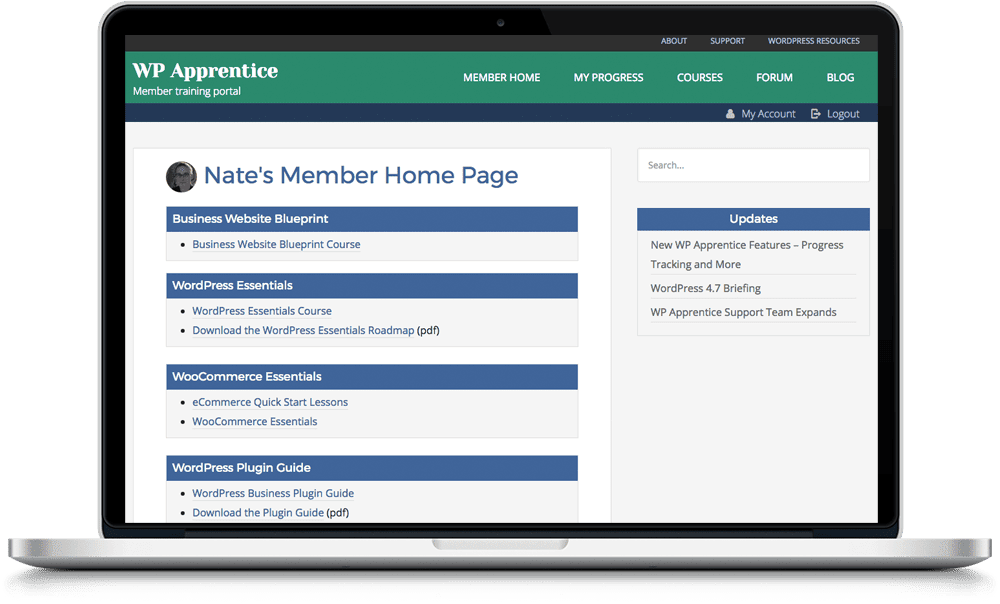
Task: Click the Logout text link
Action: click(843, 114)
